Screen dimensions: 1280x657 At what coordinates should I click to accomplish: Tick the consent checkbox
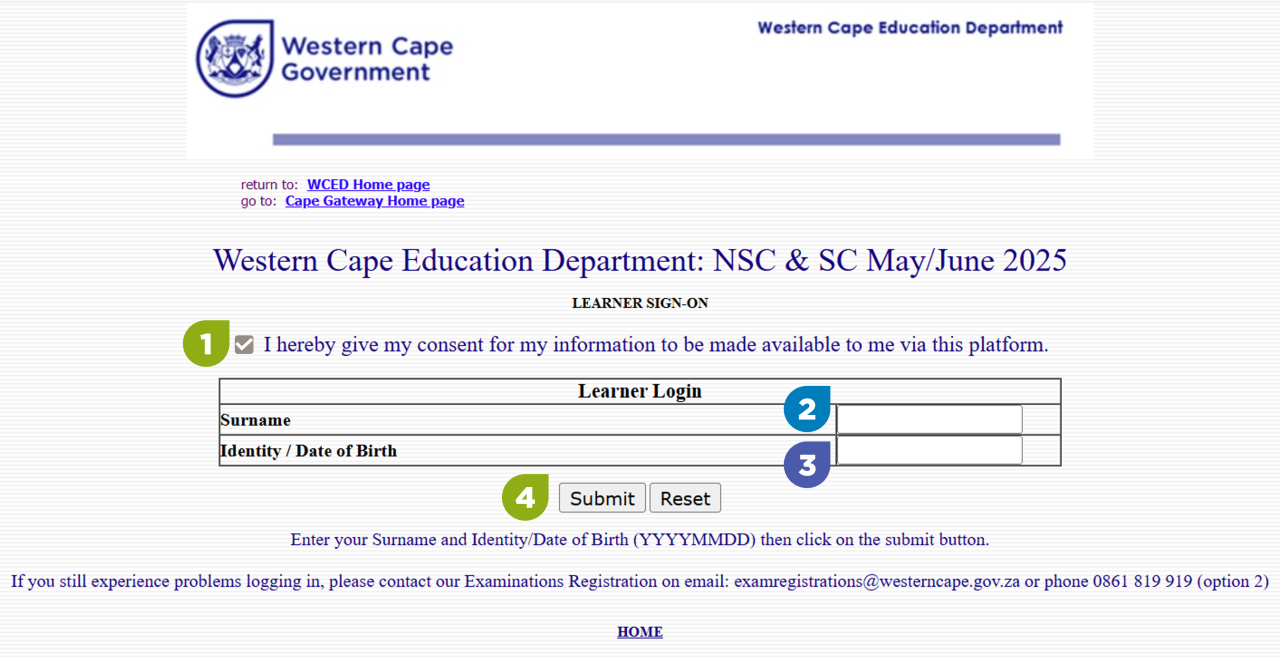245,345
